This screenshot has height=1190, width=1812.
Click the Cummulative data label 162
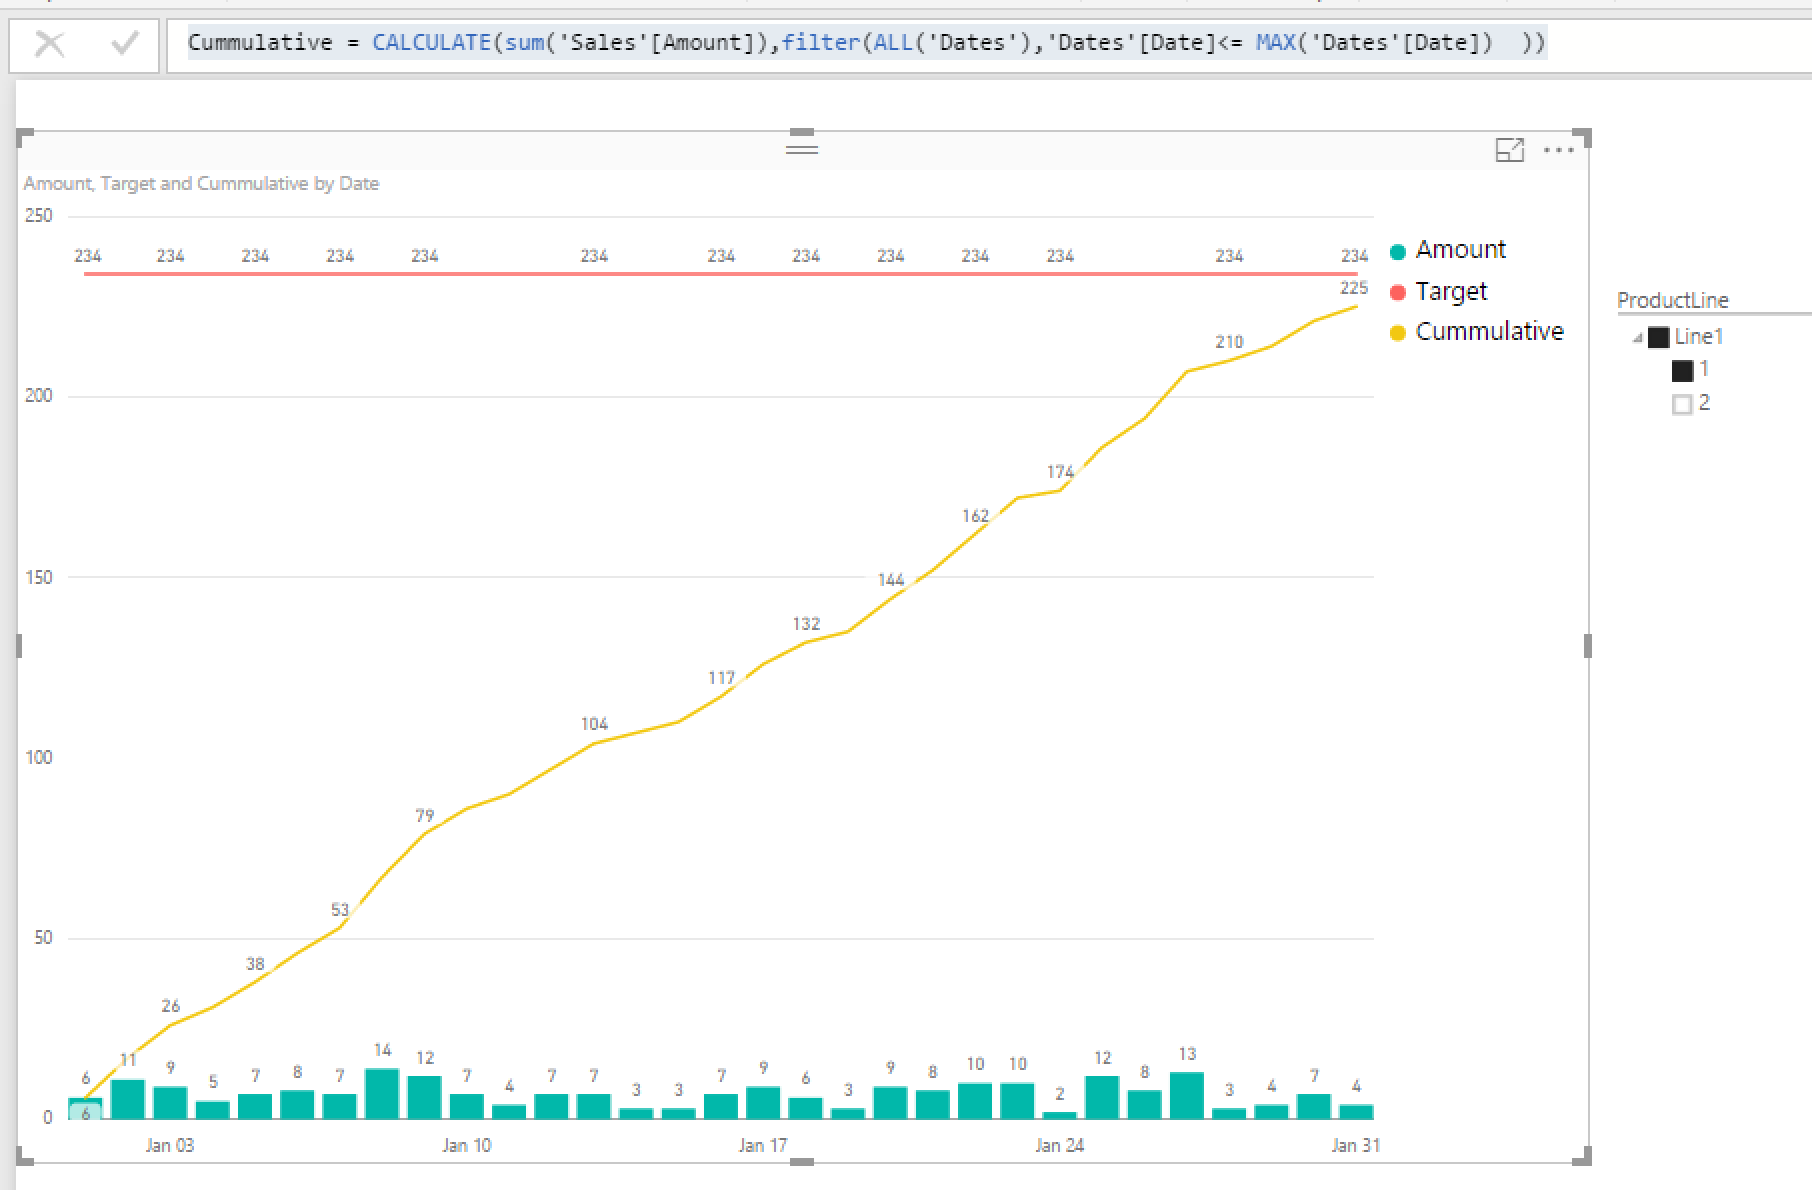[975, 516]
